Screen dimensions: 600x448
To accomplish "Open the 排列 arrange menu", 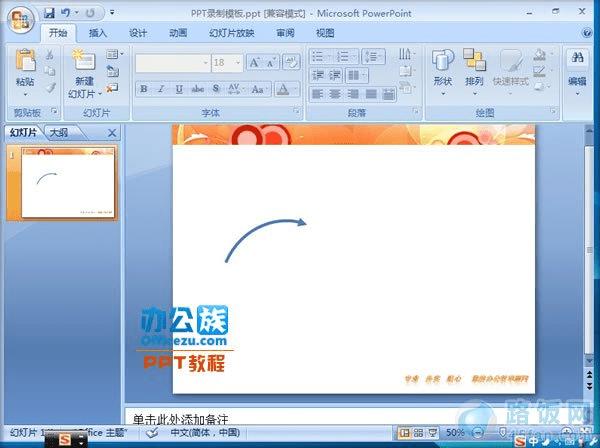I will tap(474, 72).
